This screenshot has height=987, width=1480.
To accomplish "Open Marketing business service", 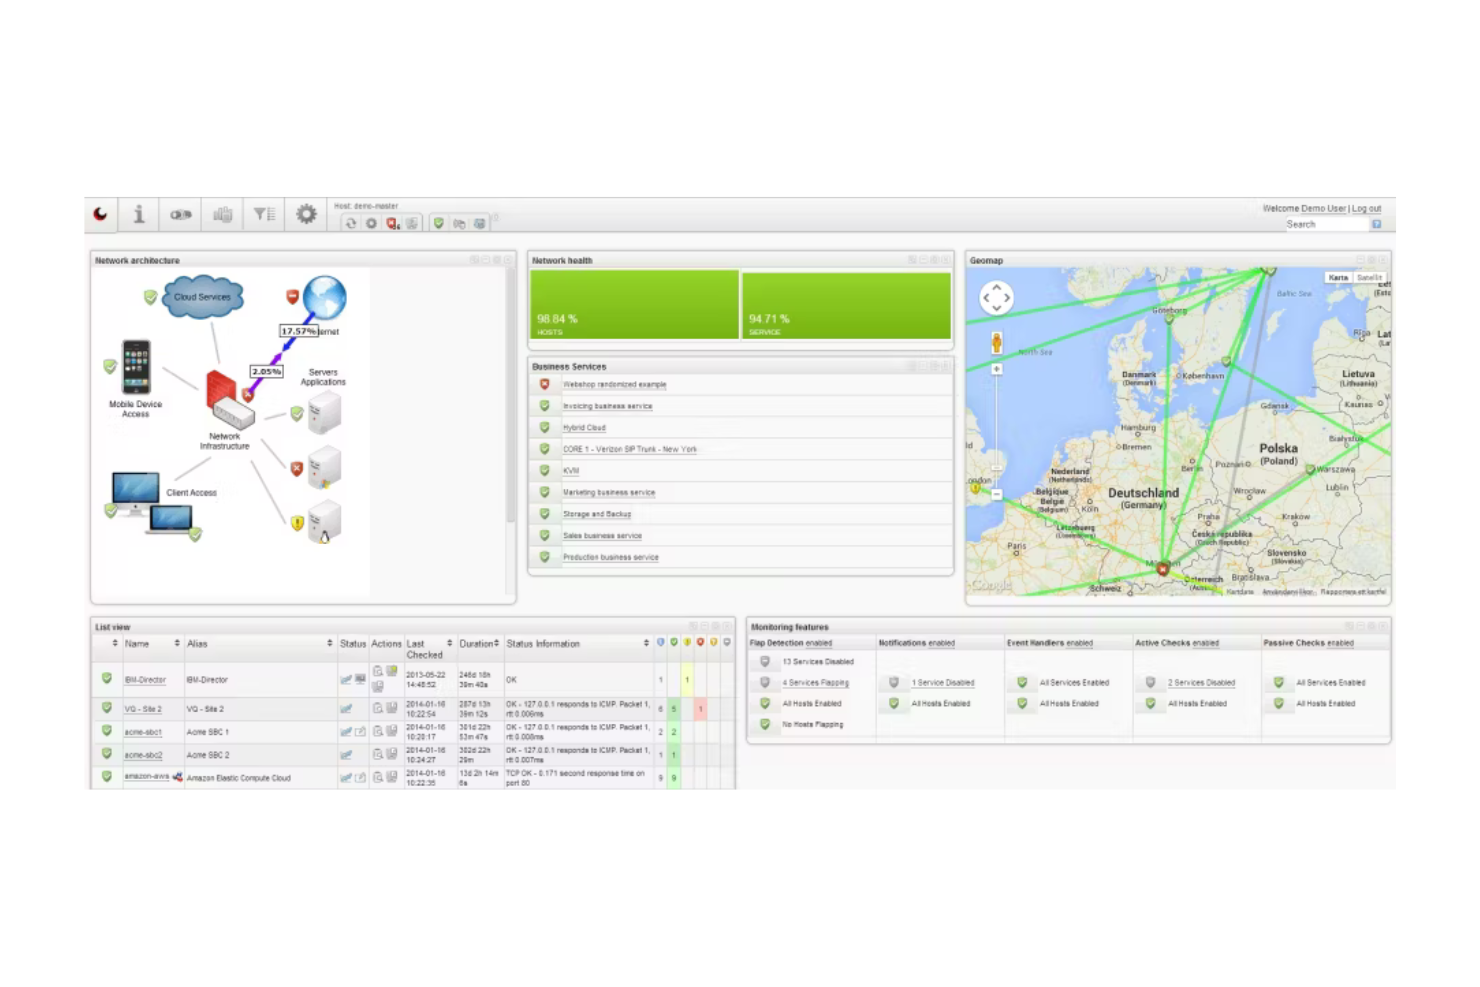I will pos(609,492).
